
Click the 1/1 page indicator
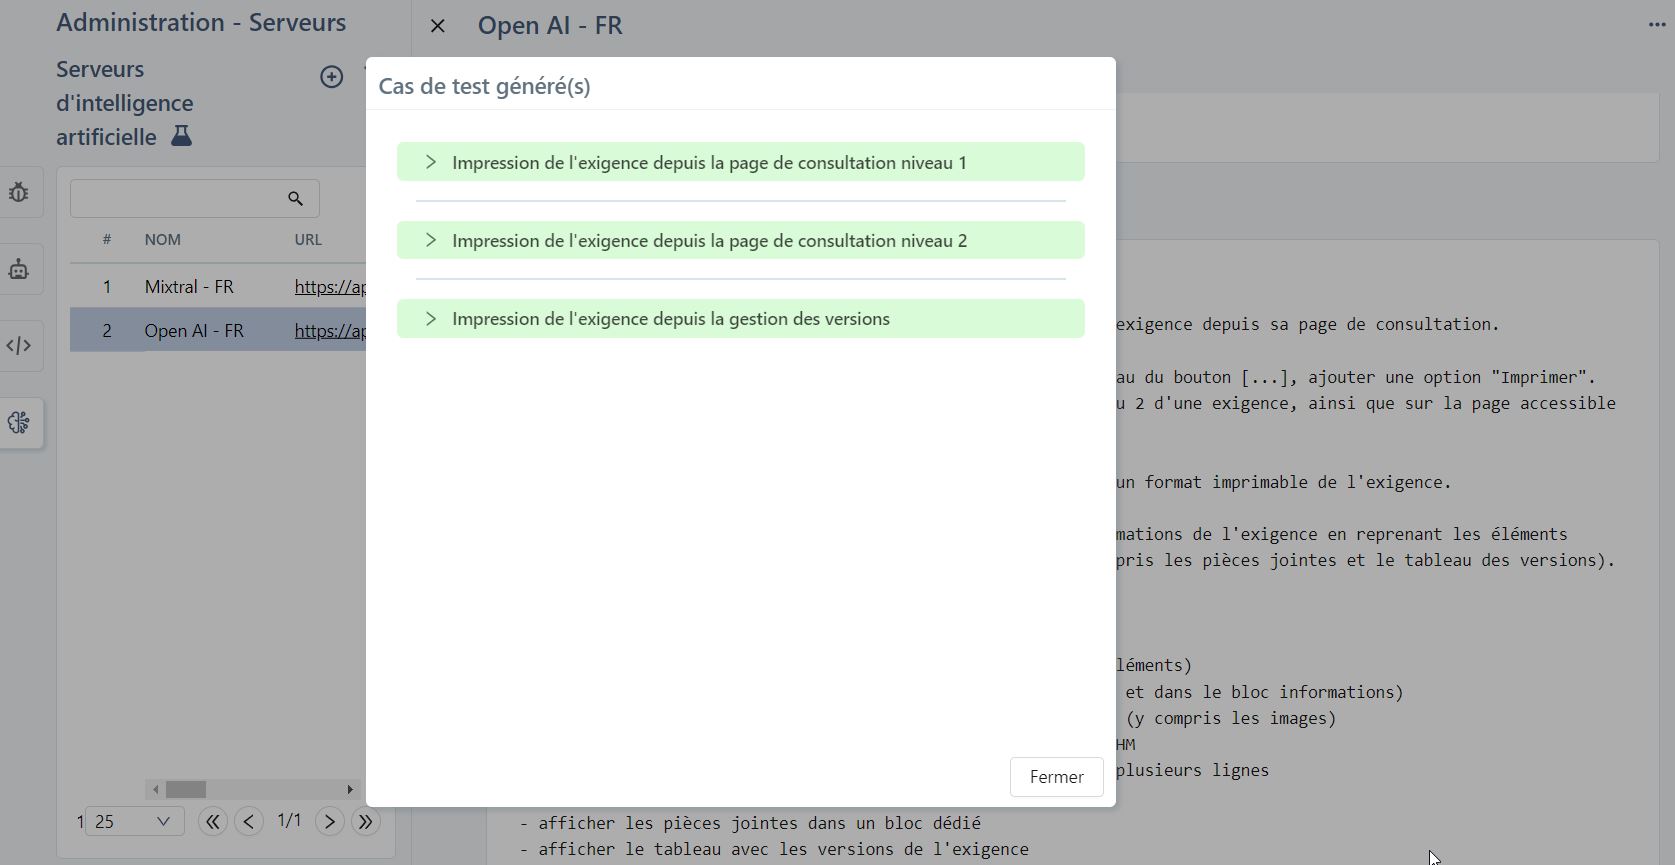point(289,821)
